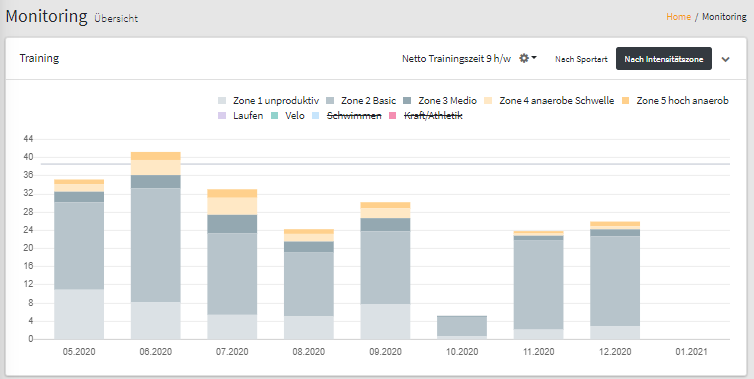The width and height of the screenshot is (754, 379).
Task: Select the Nach Intensitätszone button
Action: coord(664,59)
